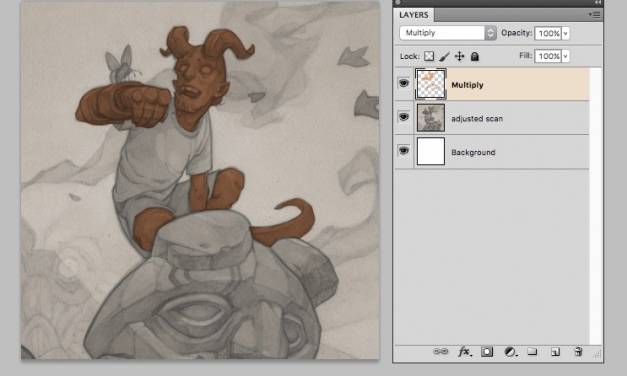Create a new layer
627x376 pixels.
pos(555,352)
